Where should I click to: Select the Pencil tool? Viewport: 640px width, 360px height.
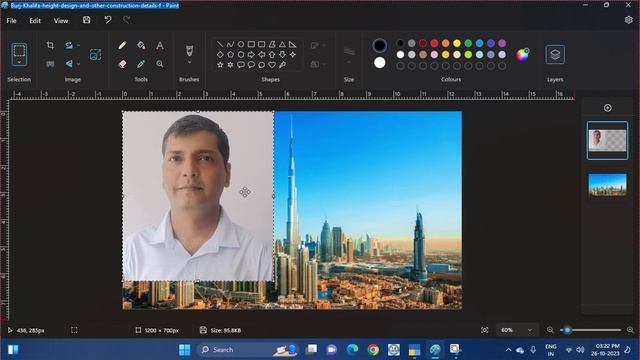click(122, 45)
